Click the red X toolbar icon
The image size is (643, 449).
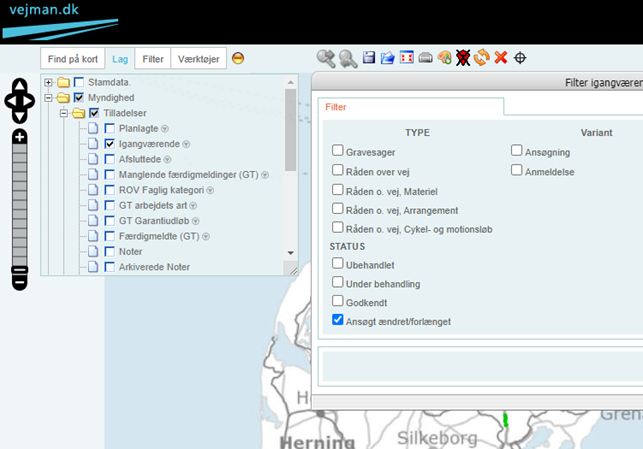(x=501, y=58)
